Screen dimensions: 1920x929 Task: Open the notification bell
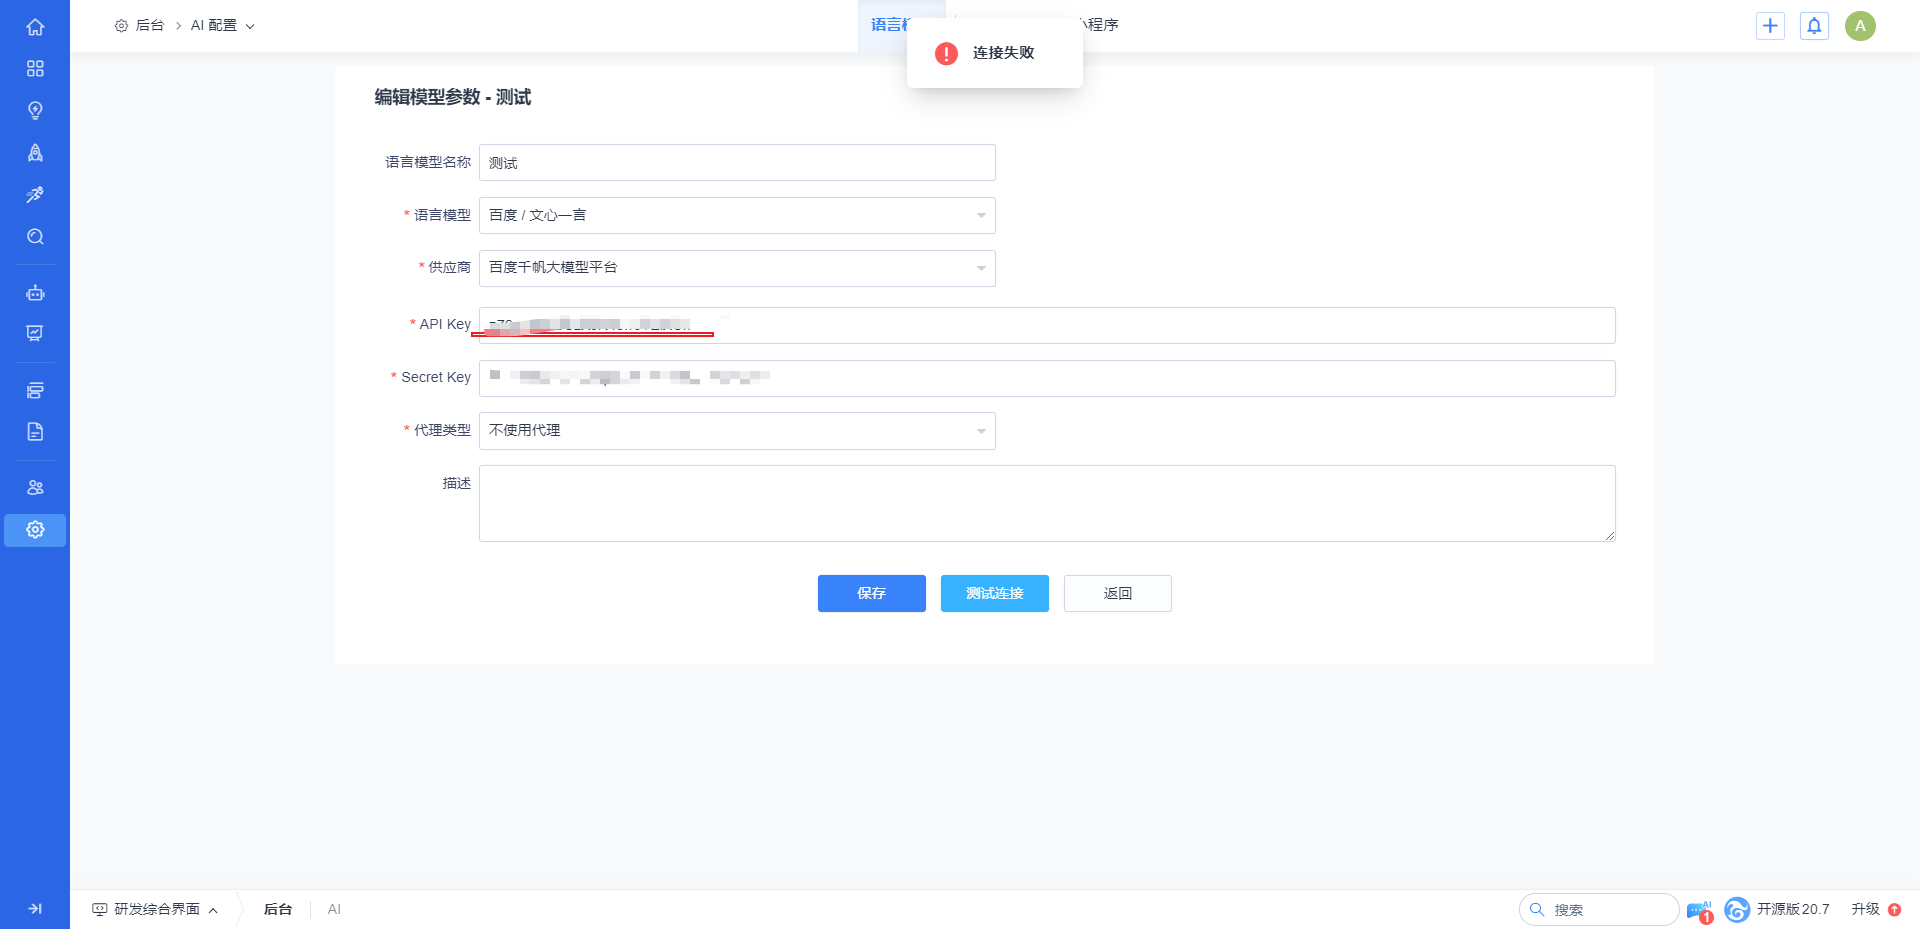tap(1814, 26)
